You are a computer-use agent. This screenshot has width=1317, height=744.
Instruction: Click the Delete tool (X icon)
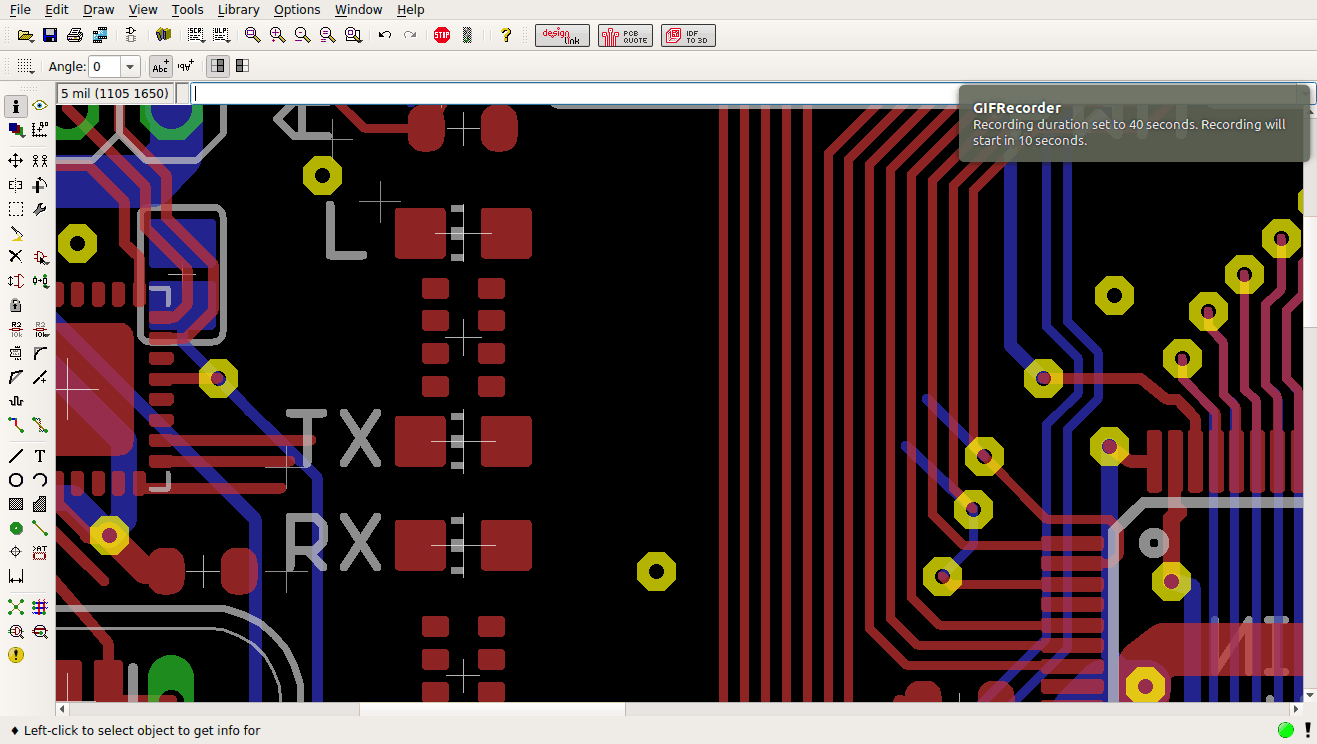point(16,257)
